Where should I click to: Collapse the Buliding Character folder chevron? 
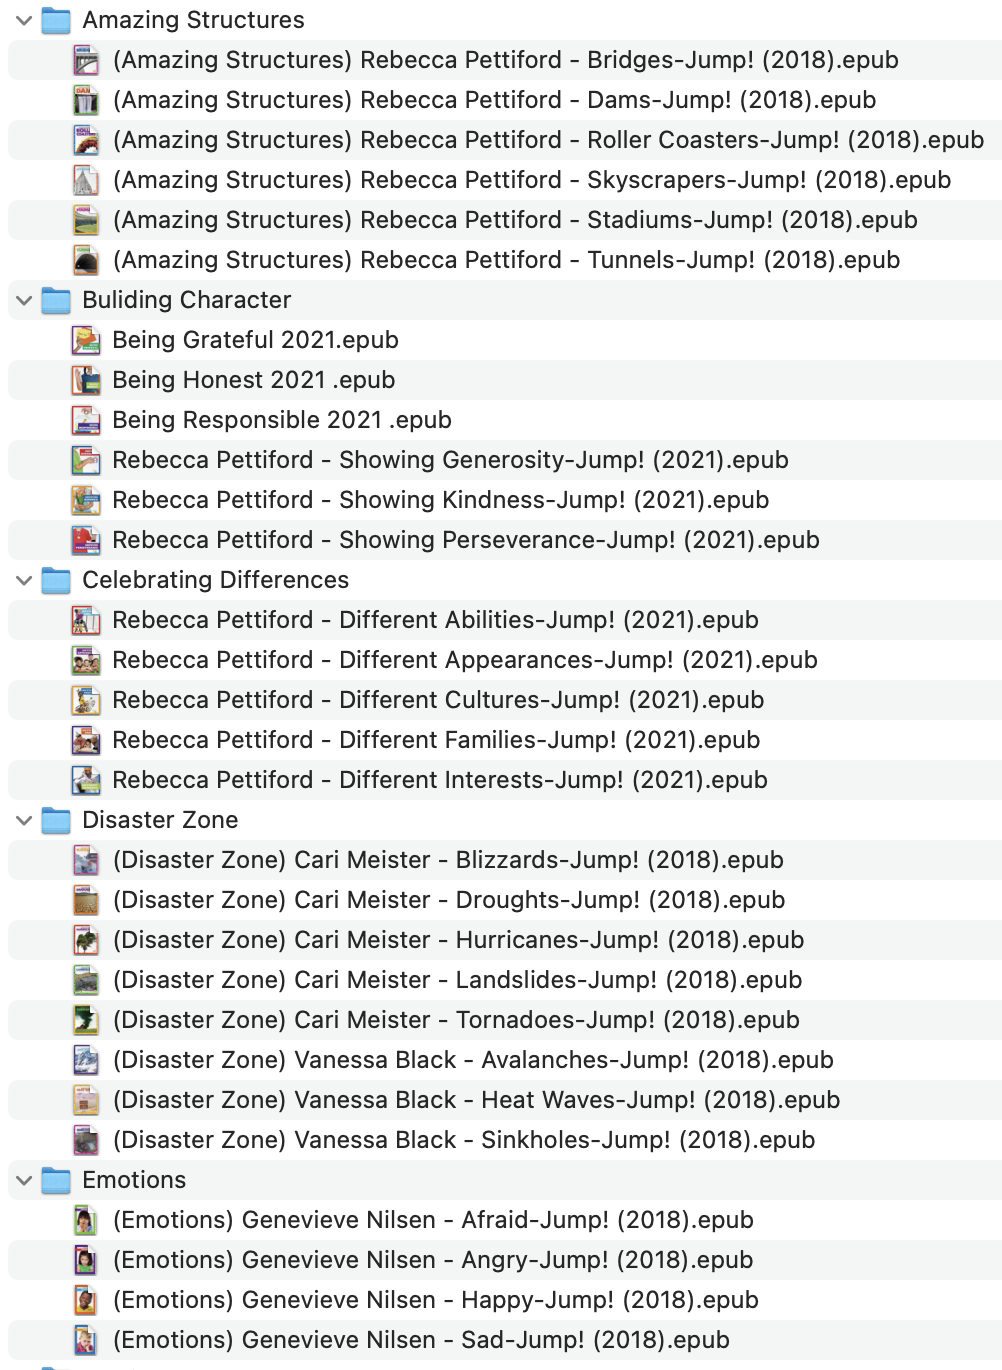(x=24, y=300)
